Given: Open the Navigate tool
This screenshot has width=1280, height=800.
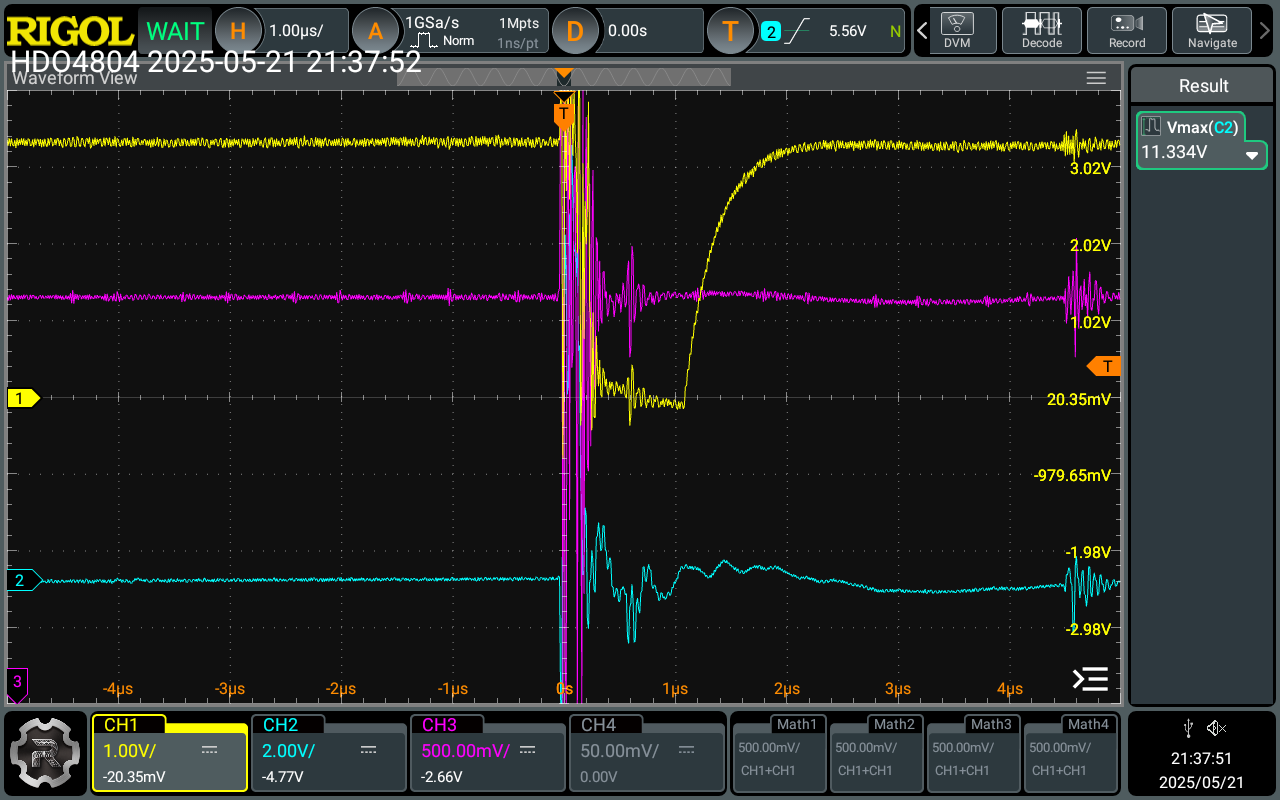Looking at the screenshot, I should (x=1212, y=31).
